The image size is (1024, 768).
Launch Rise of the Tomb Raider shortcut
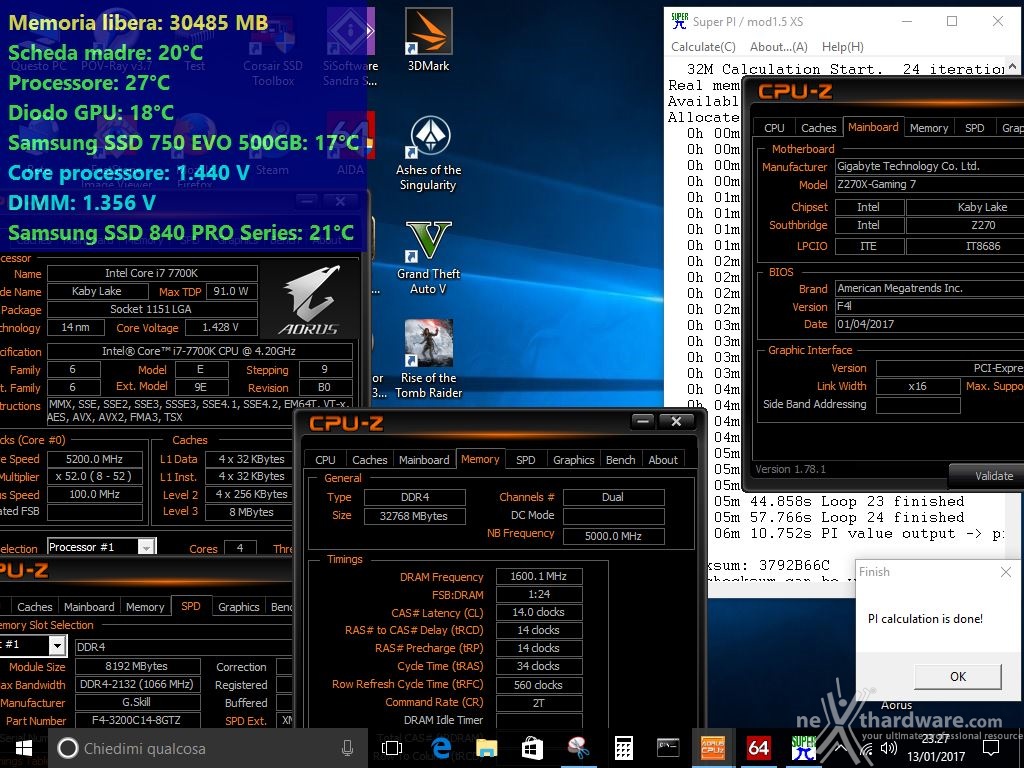[x=428, y=359]
